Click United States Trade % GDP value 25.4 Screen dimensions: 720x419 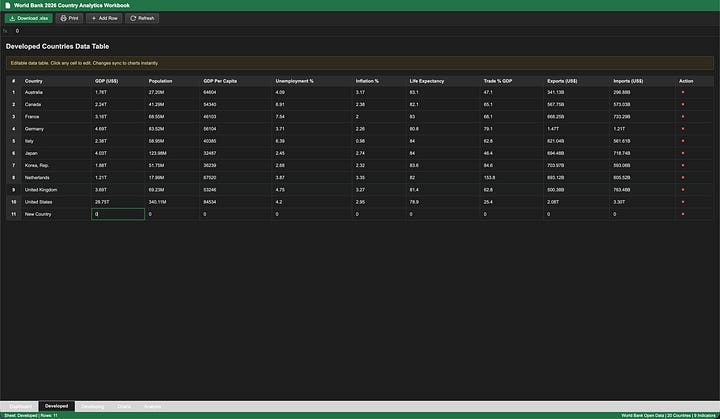[512, 202]
